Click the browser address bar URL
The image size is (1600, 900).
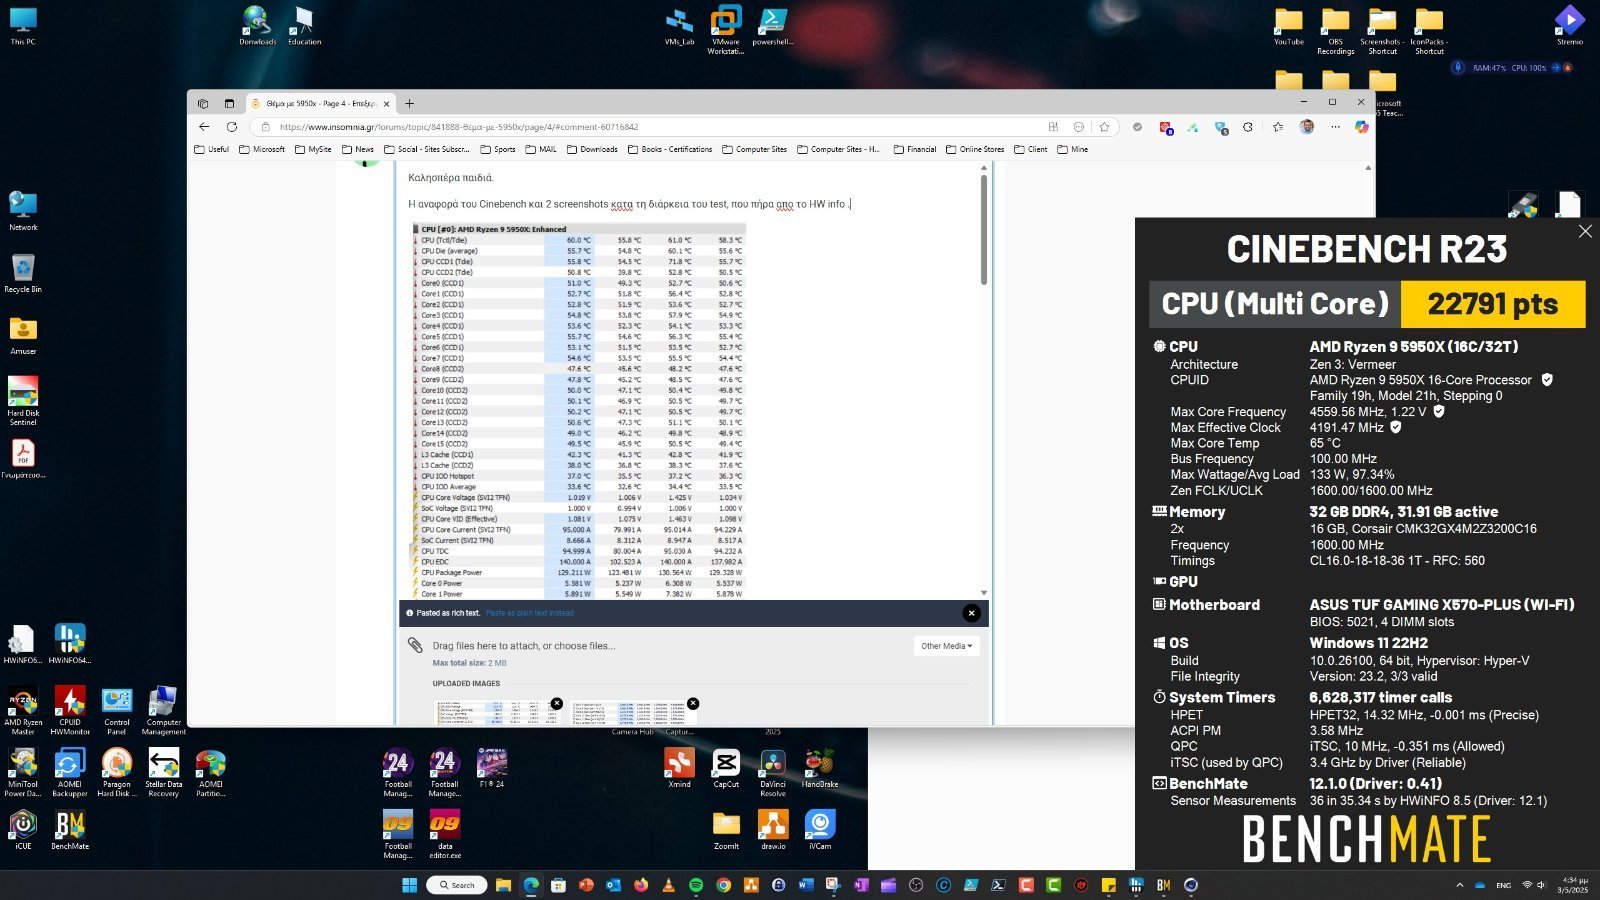pyautogui.click(x=459, y=127)
